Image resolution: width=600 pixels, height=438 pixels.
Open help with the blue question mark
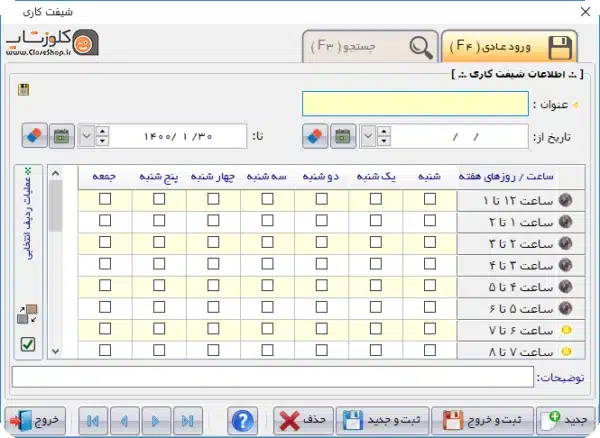[x=243, y=421]
